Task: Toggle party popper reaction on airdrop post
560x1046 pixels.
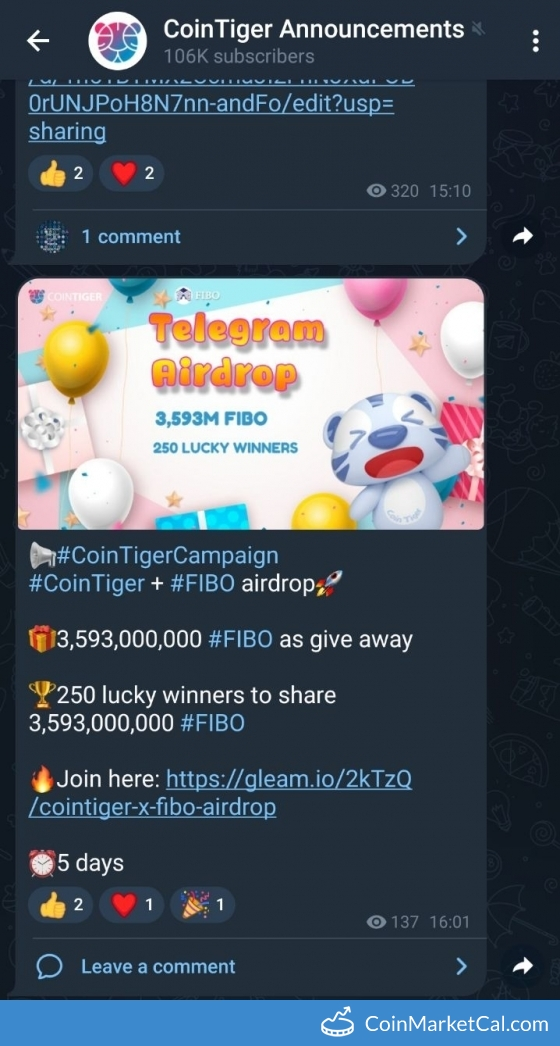Action: pos(202,905)
